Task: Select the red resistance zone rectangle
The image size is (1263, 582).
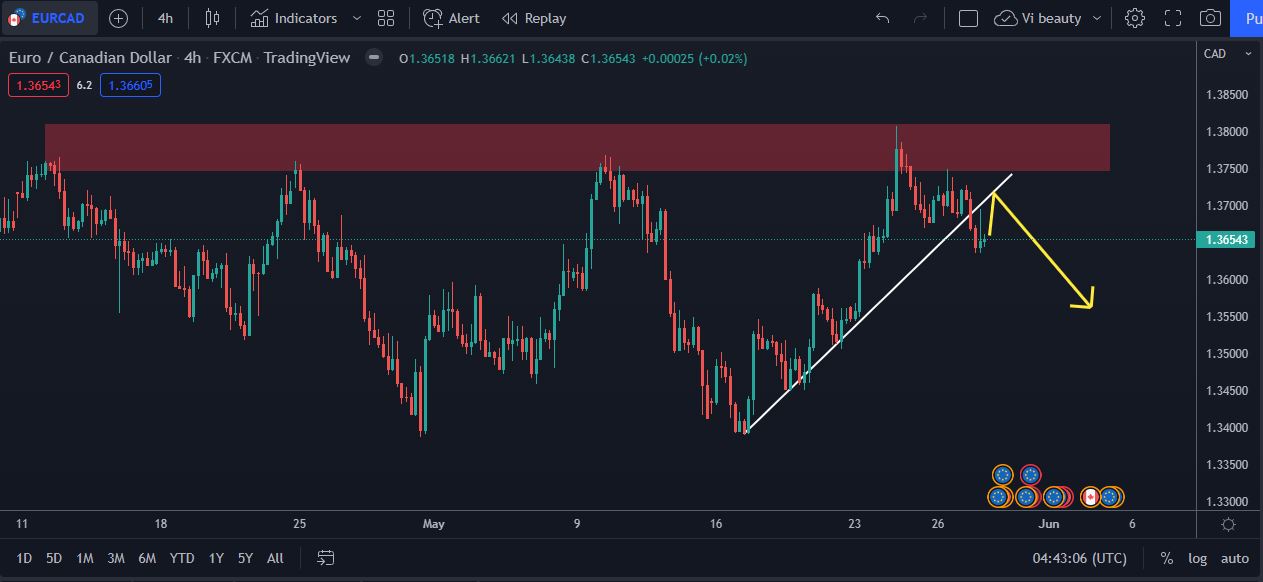Action: click(577, 147)
